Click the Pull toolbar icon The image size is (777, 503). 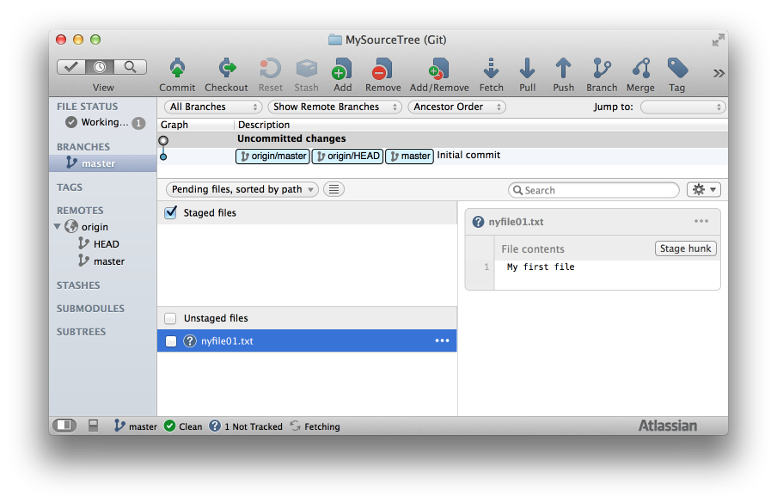pos(527,68)
